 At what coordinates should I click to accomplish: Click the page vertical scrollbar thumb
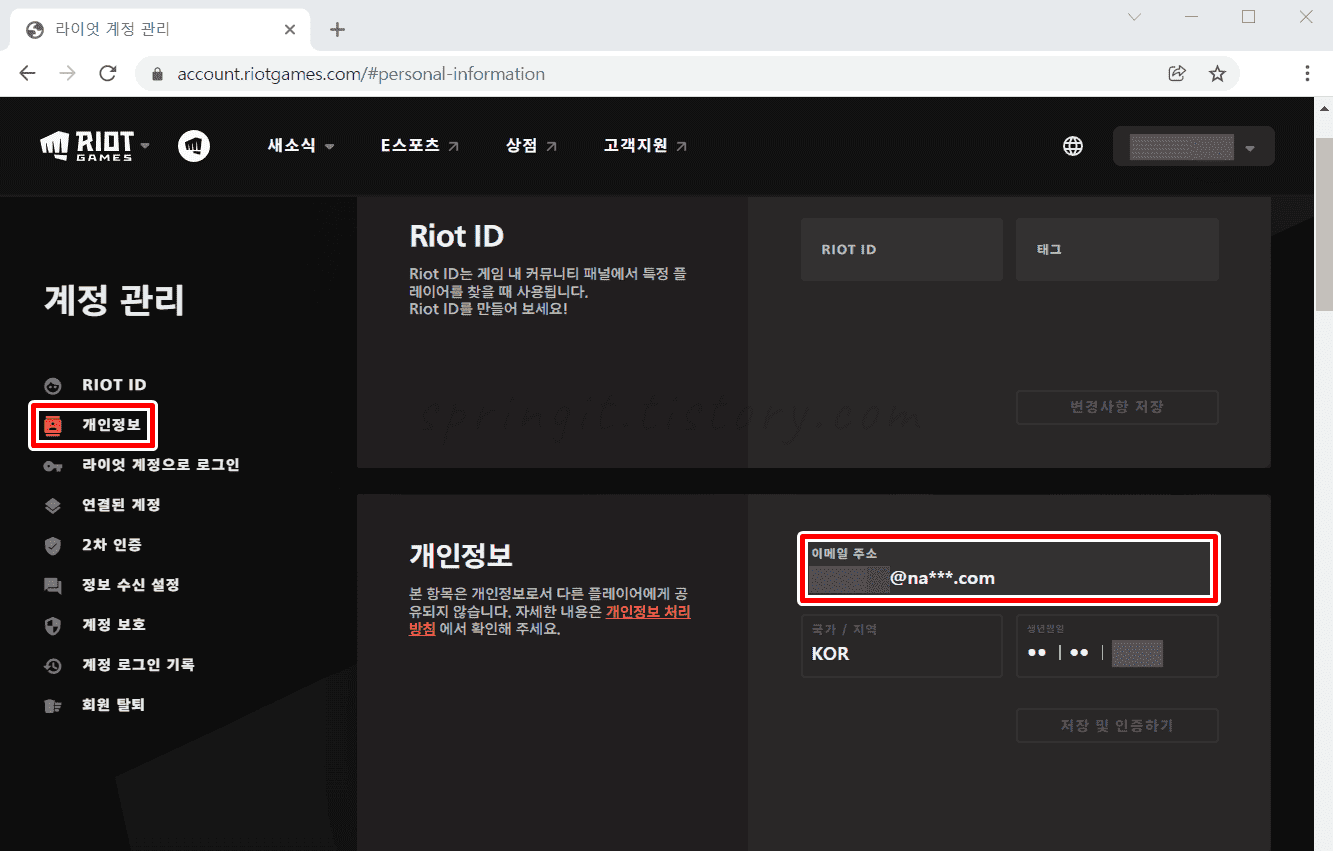point(1323,225)
